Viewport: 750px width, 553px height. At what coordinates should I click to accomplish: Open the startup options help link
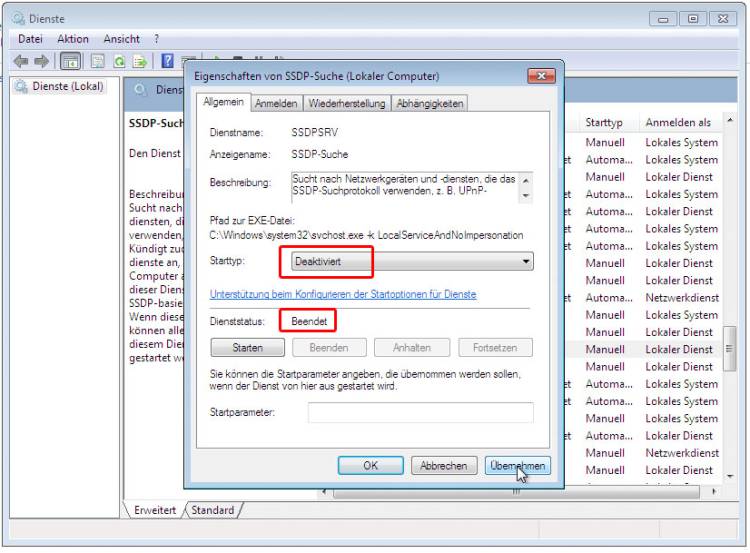tap(342, 295)
